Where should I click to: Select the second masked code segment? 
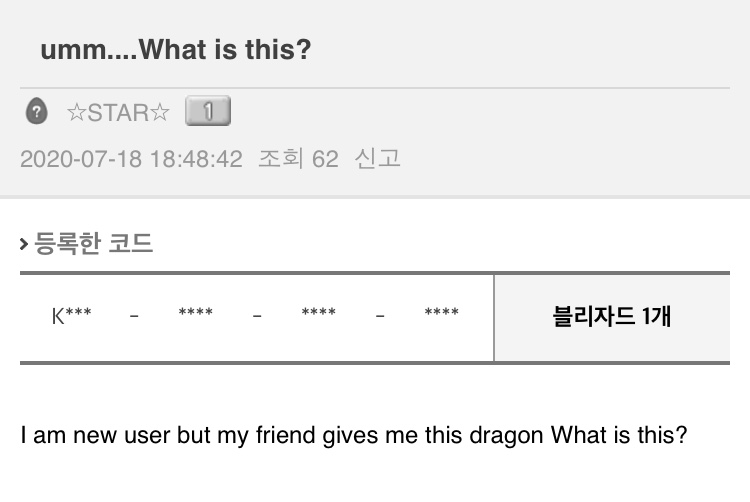[195, 317]
